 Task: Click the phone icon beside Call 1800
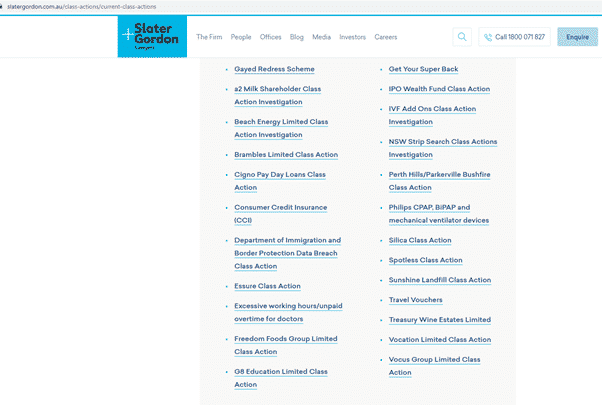click(x=488, y=37)
